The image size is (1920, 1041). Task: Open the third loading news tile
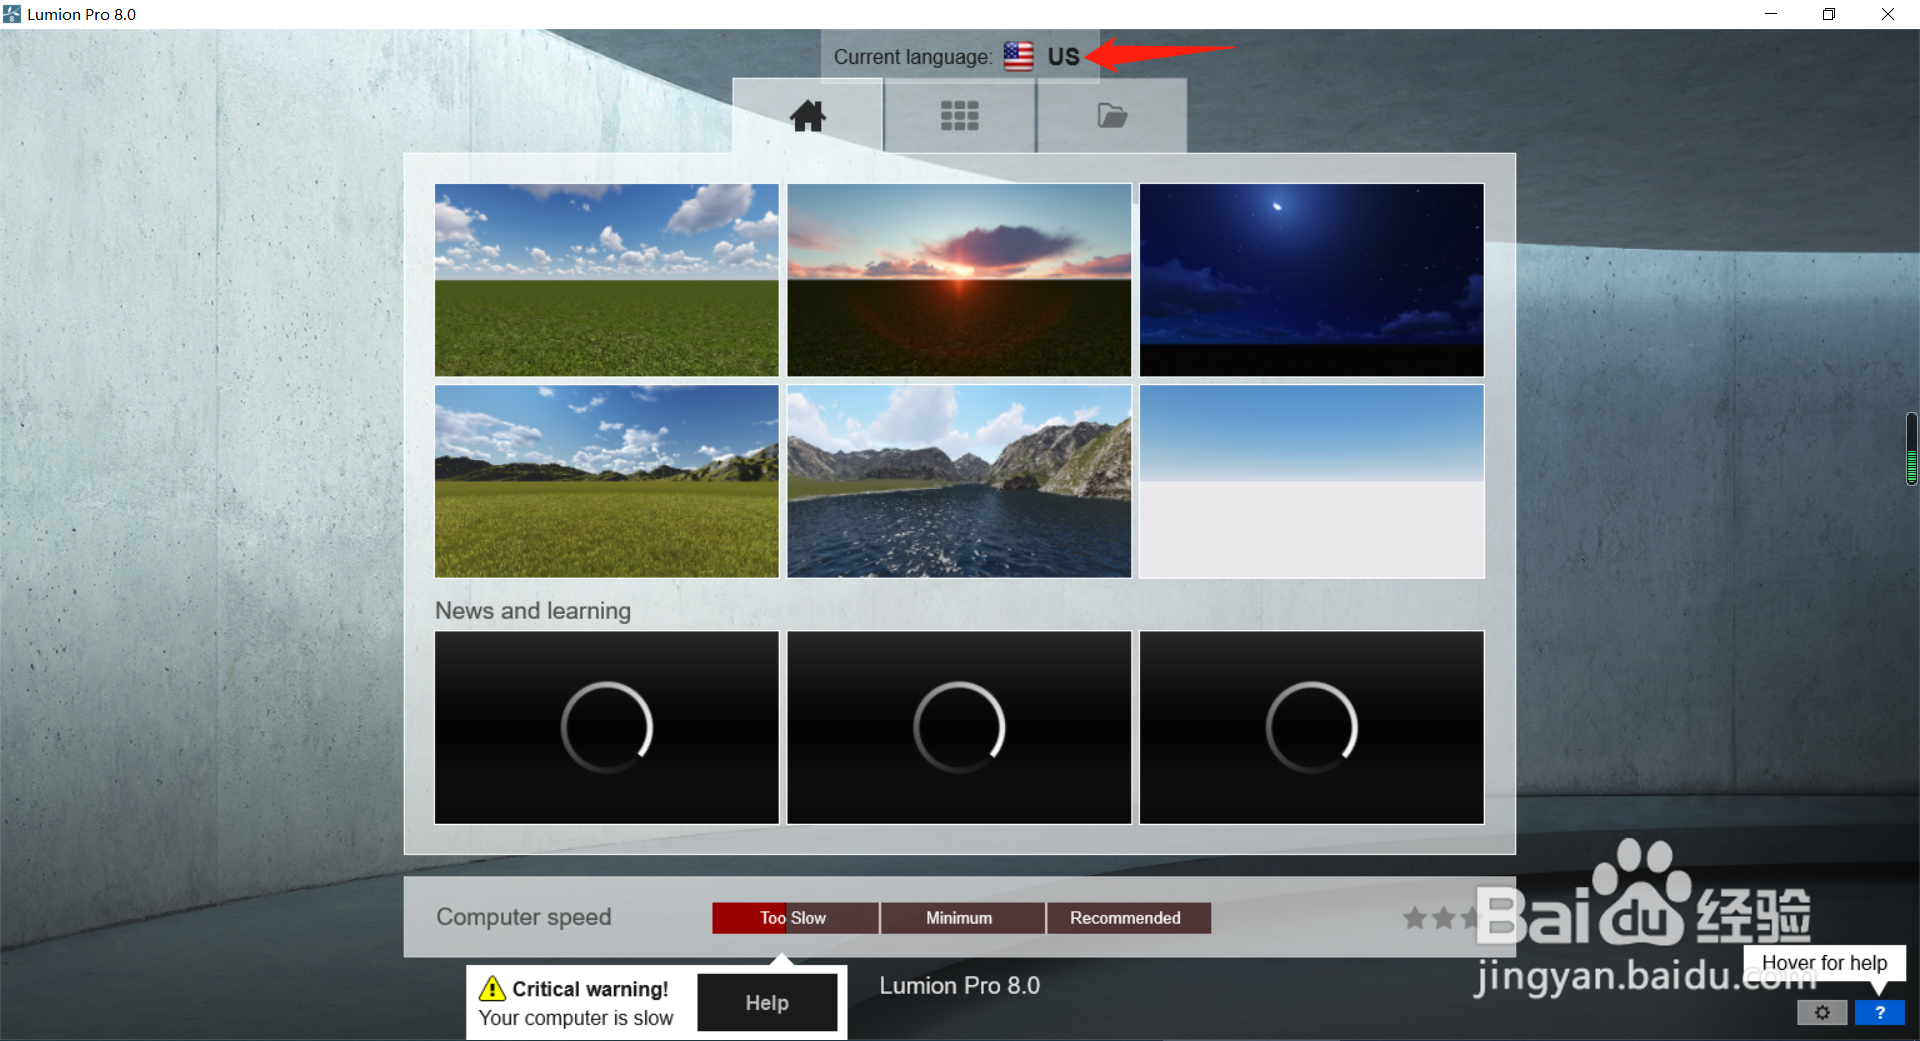[1312, 727]
